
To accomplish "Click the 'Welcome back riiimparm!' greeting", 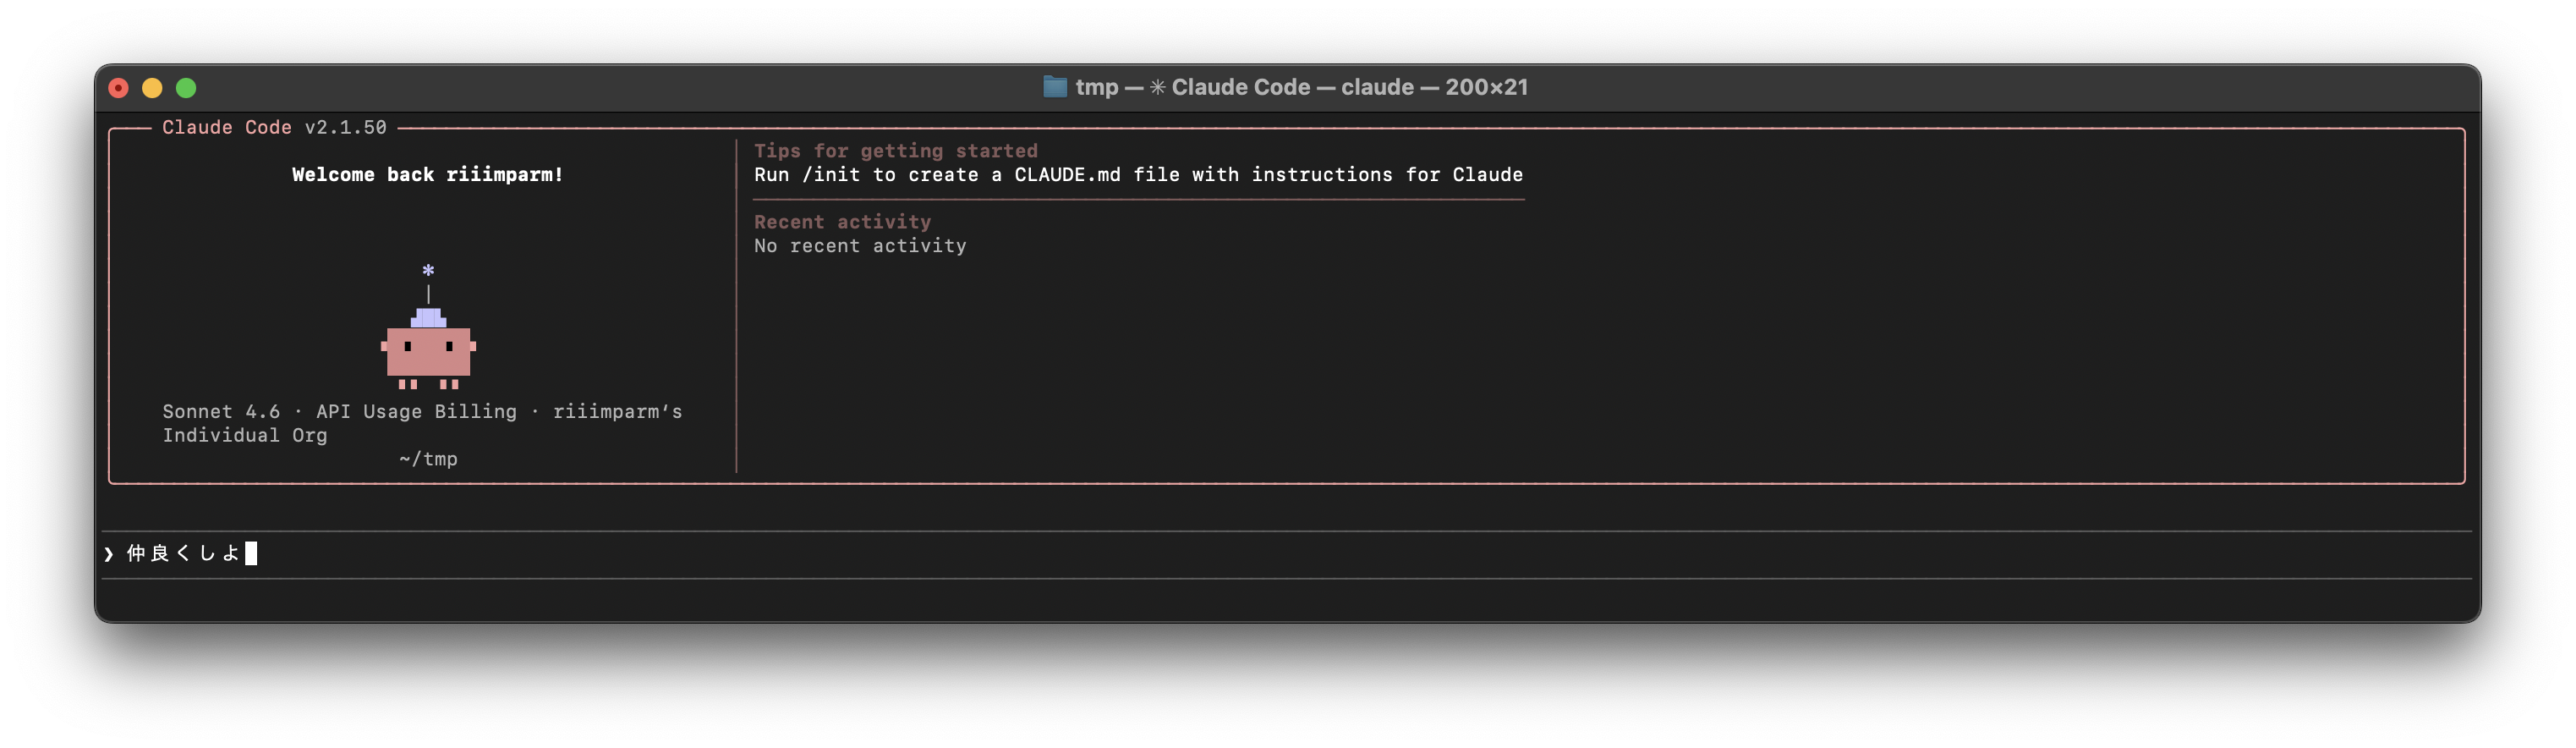I will click(x=427, y=175).
